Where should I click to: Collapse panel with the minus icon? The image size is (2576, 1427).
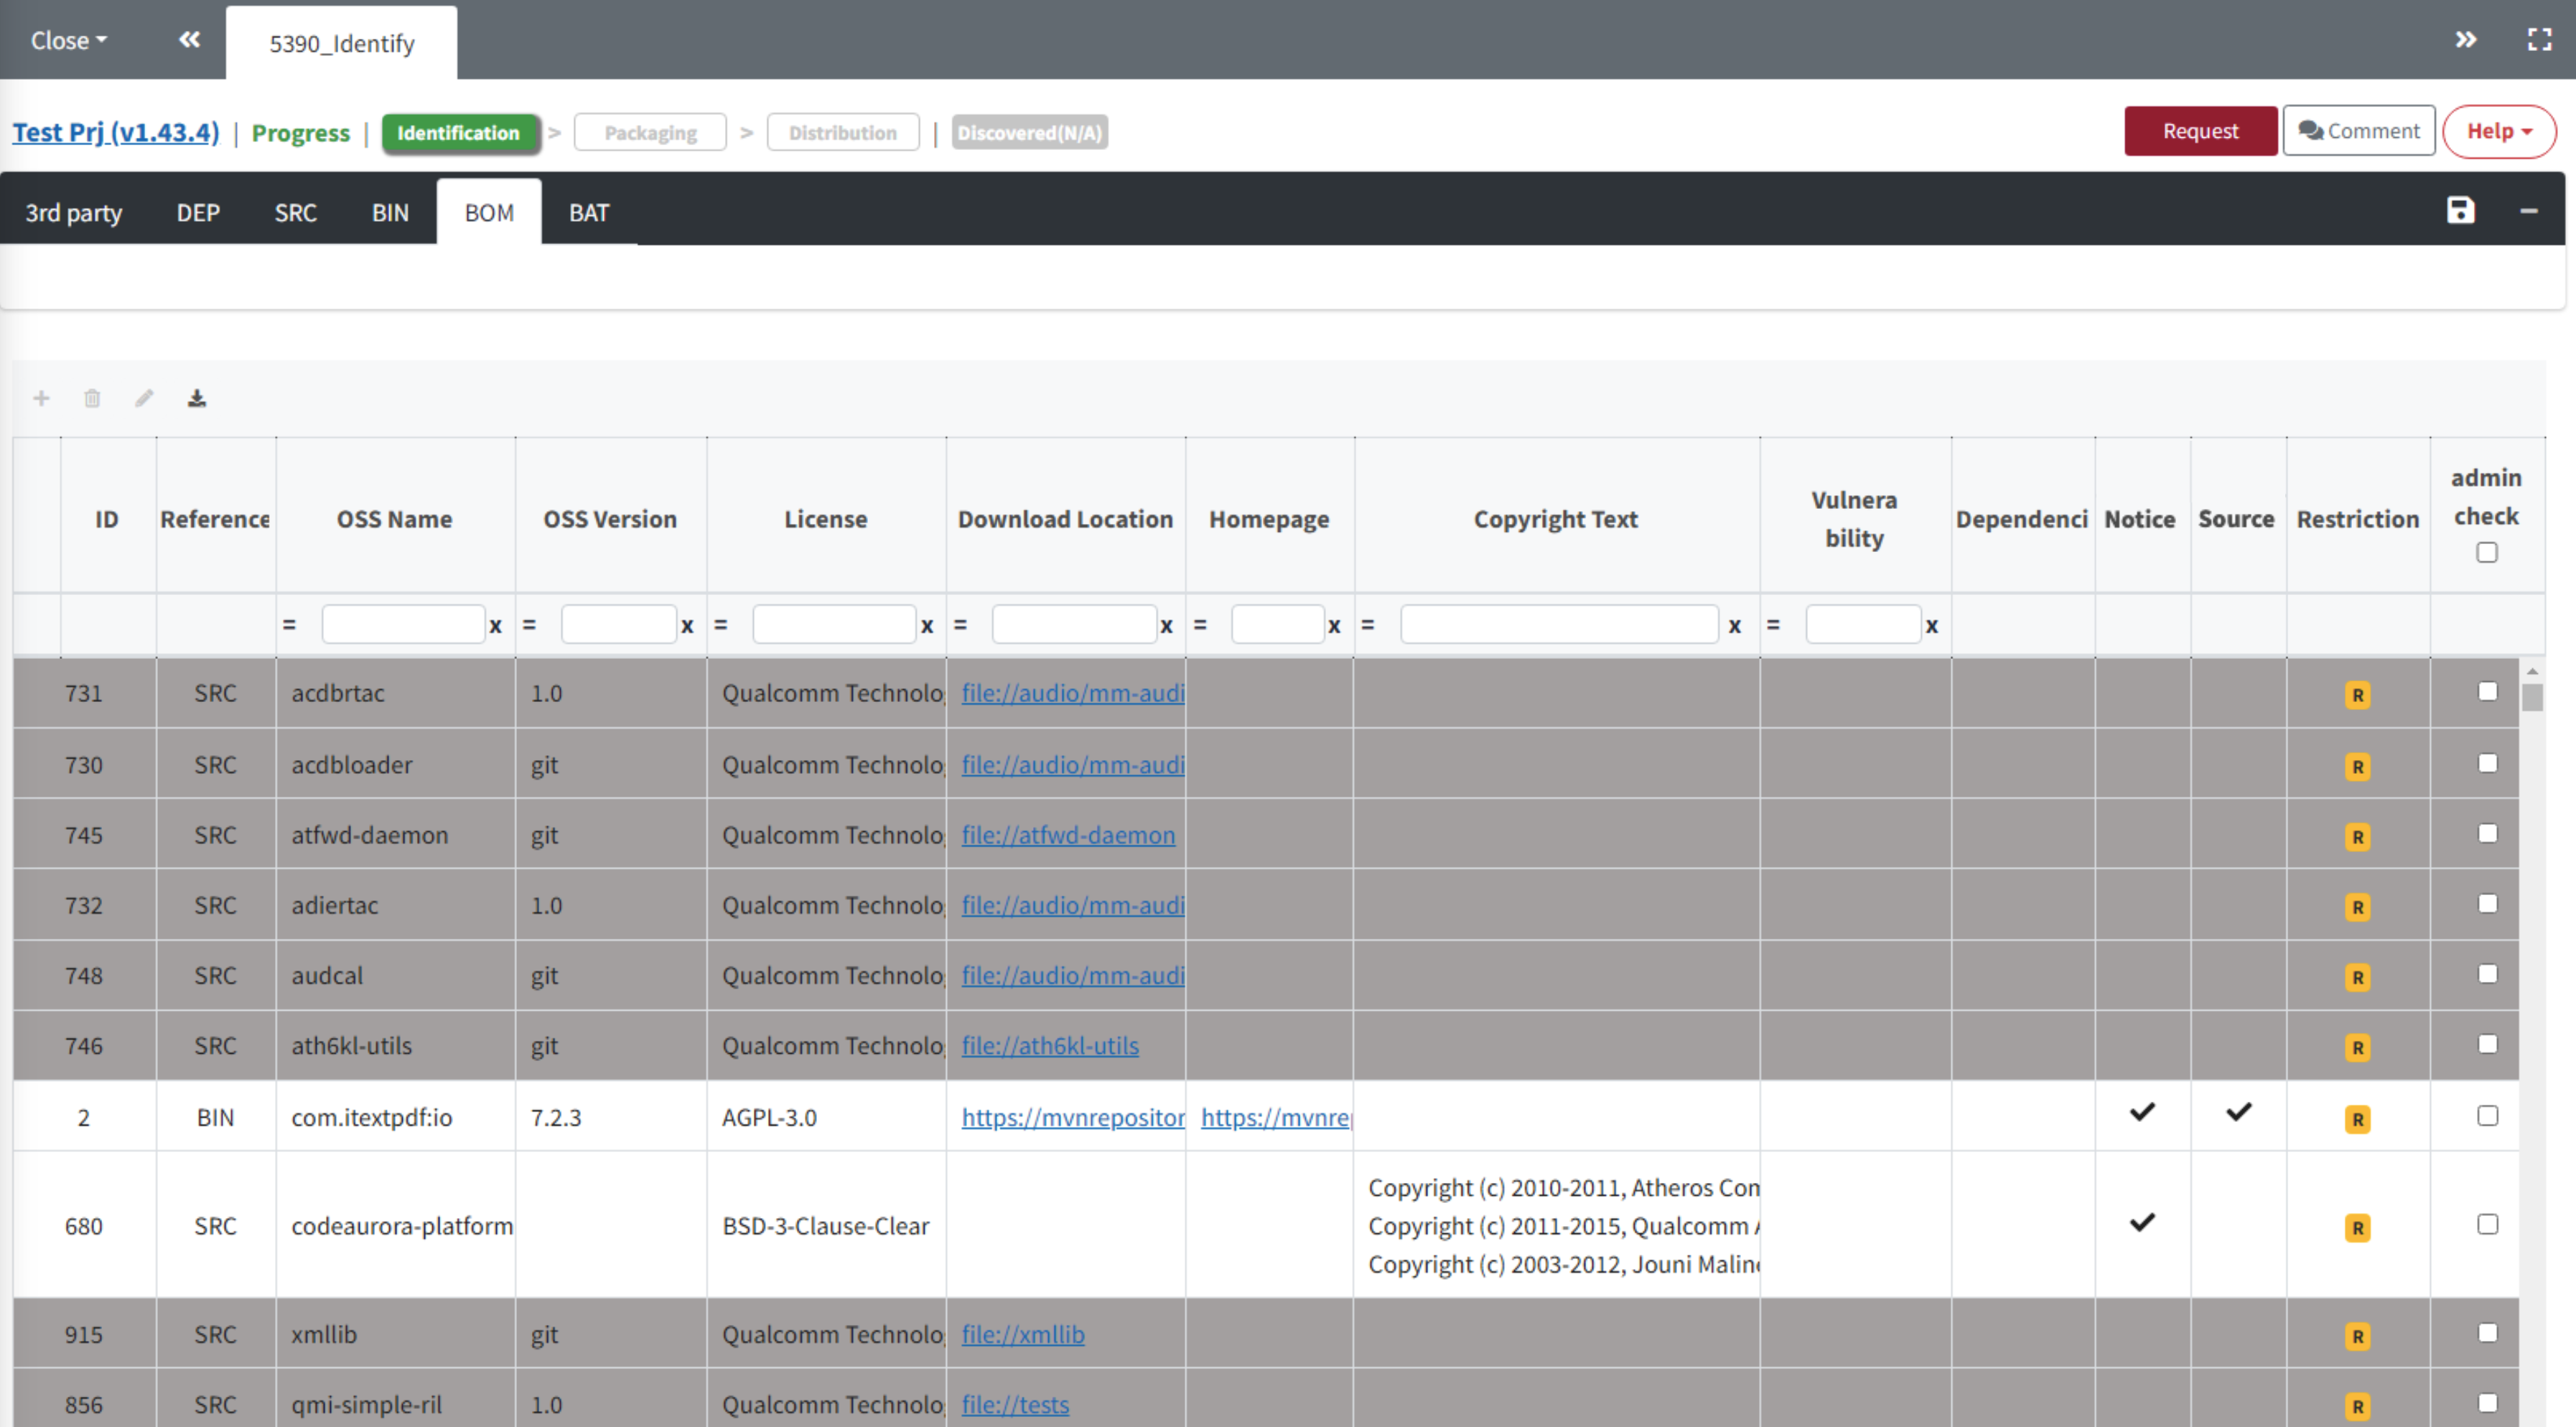pos(2528,211)
